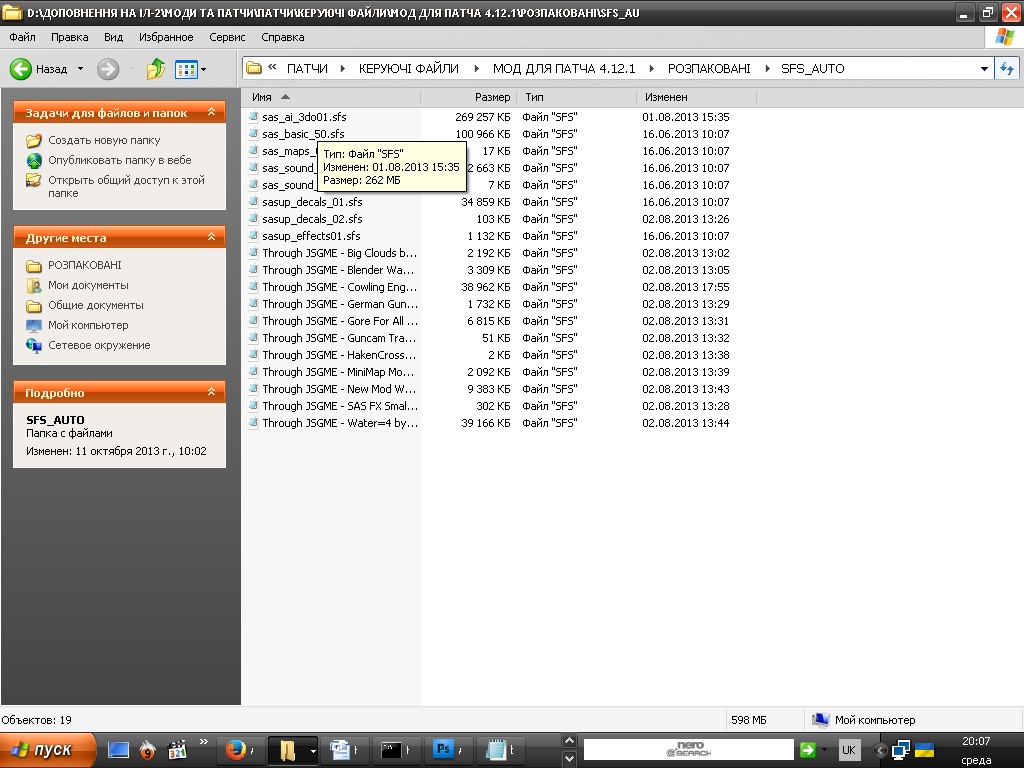Click Открыть общий доступ к этой папке
The height and width of the screenshot is (768, 1024).
126,186
